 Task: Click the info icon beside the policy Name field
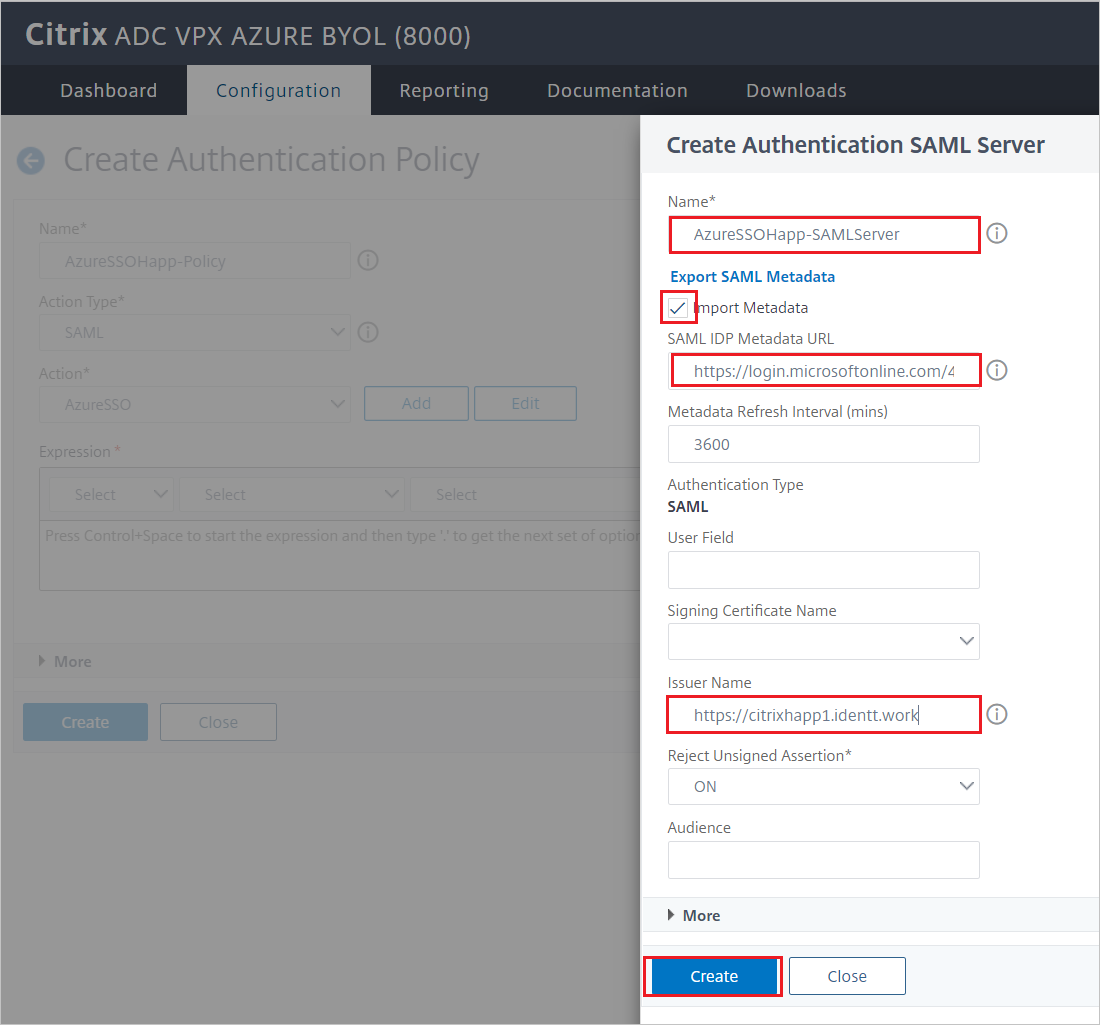(367, 260)
